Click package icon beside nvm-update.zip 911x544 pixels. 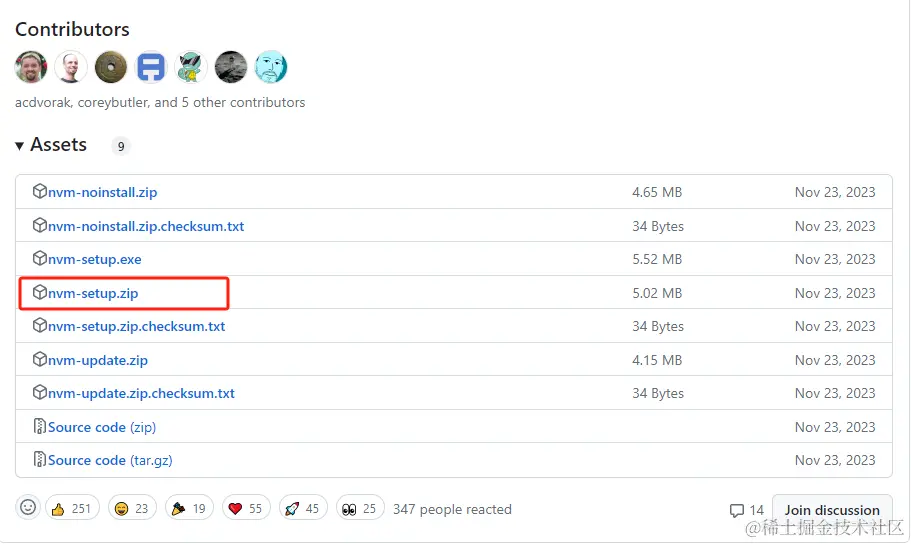[x=40, y=359]
